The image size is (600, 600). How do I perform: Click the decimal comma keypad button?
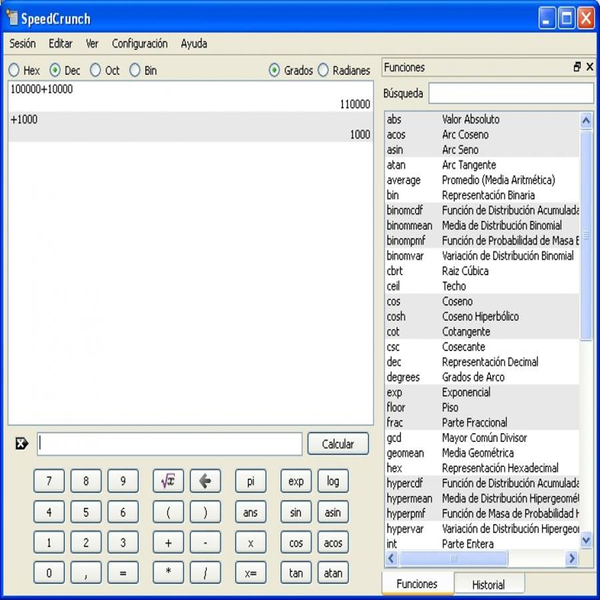pos(86,573)
